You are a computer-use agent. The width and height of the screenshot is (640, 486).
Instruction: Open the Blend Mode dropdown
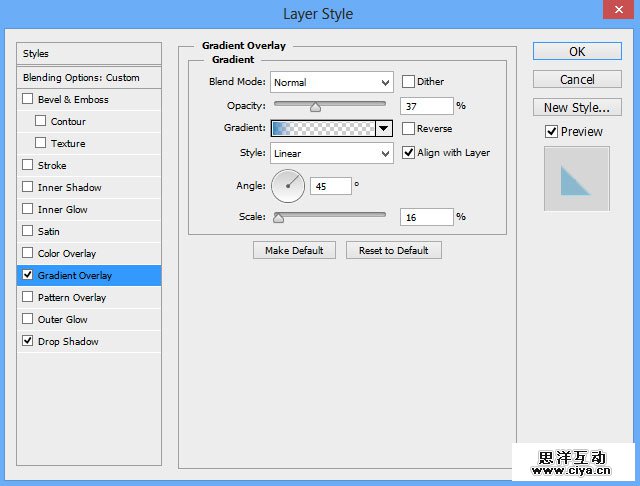coord(331,82)
